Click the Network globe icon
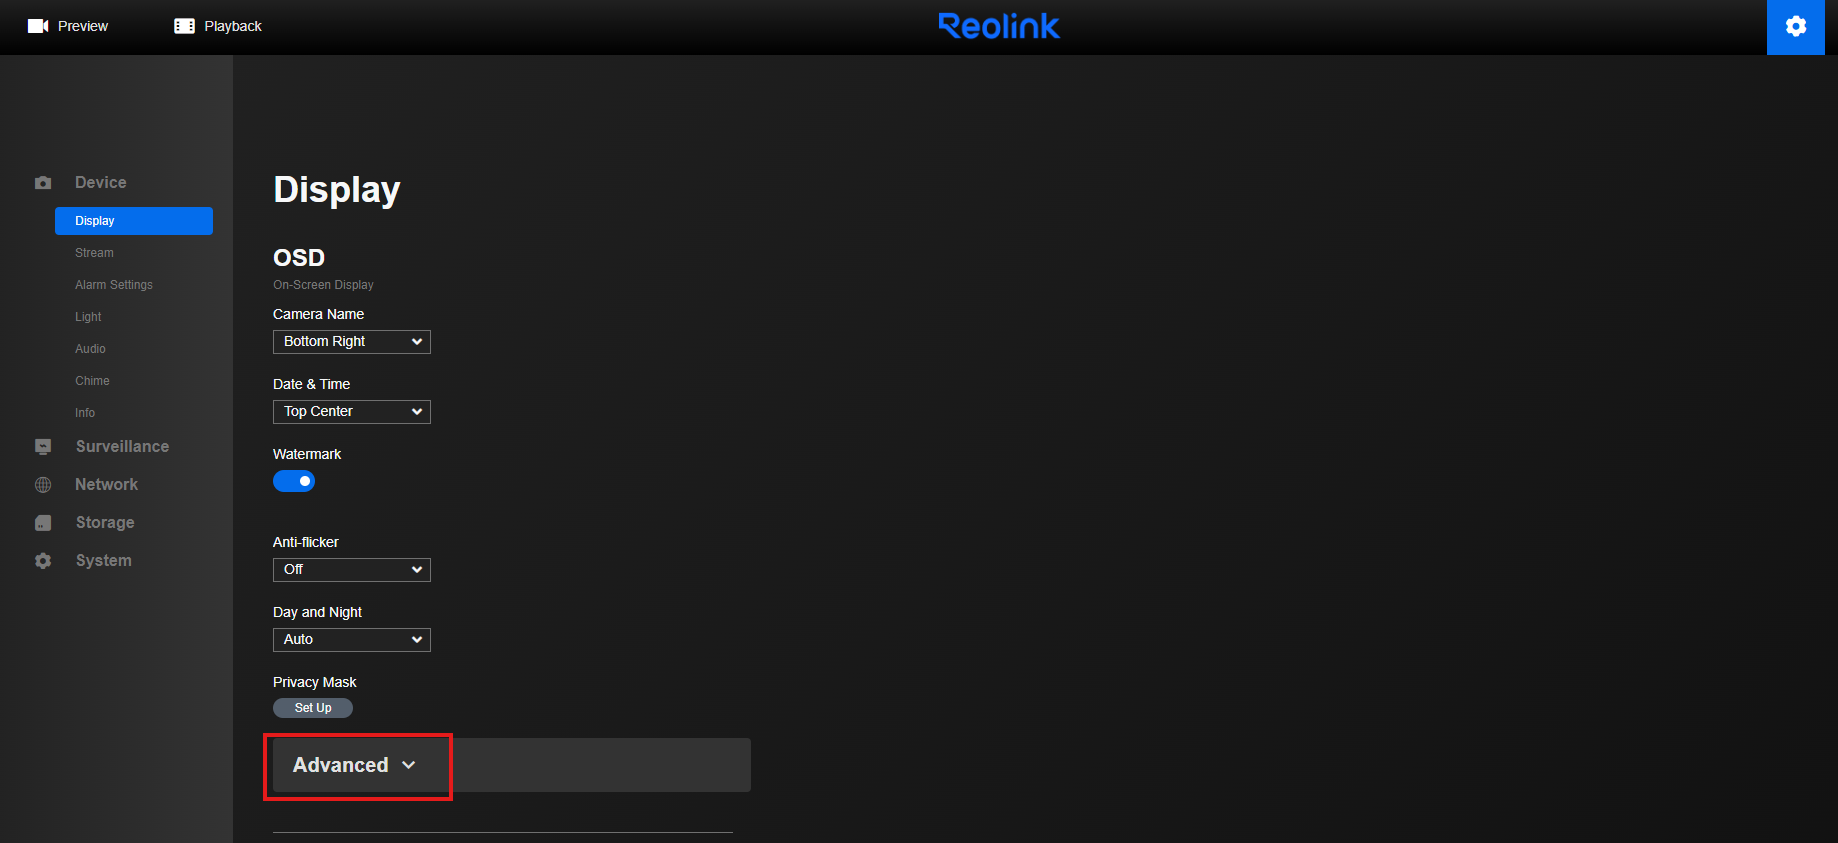 point(43,485)
